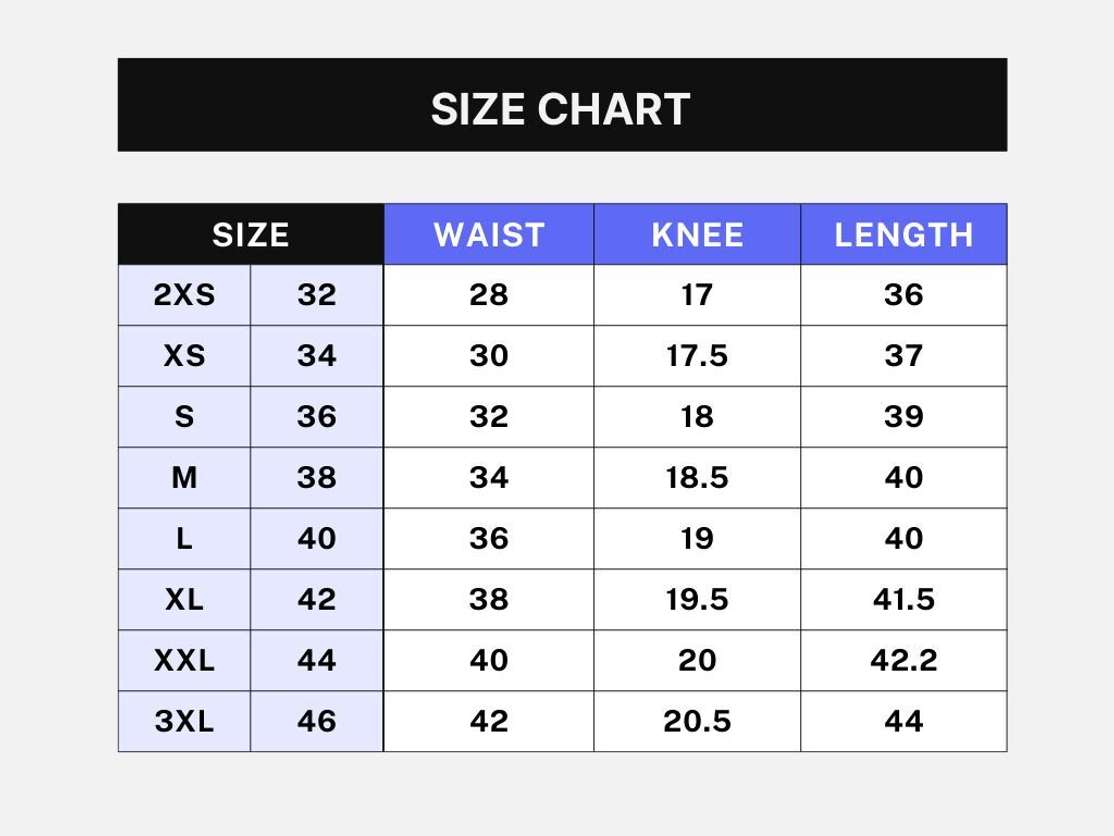1114x836 pixels.
Task: Select the M size label cell
Action: 184,478
